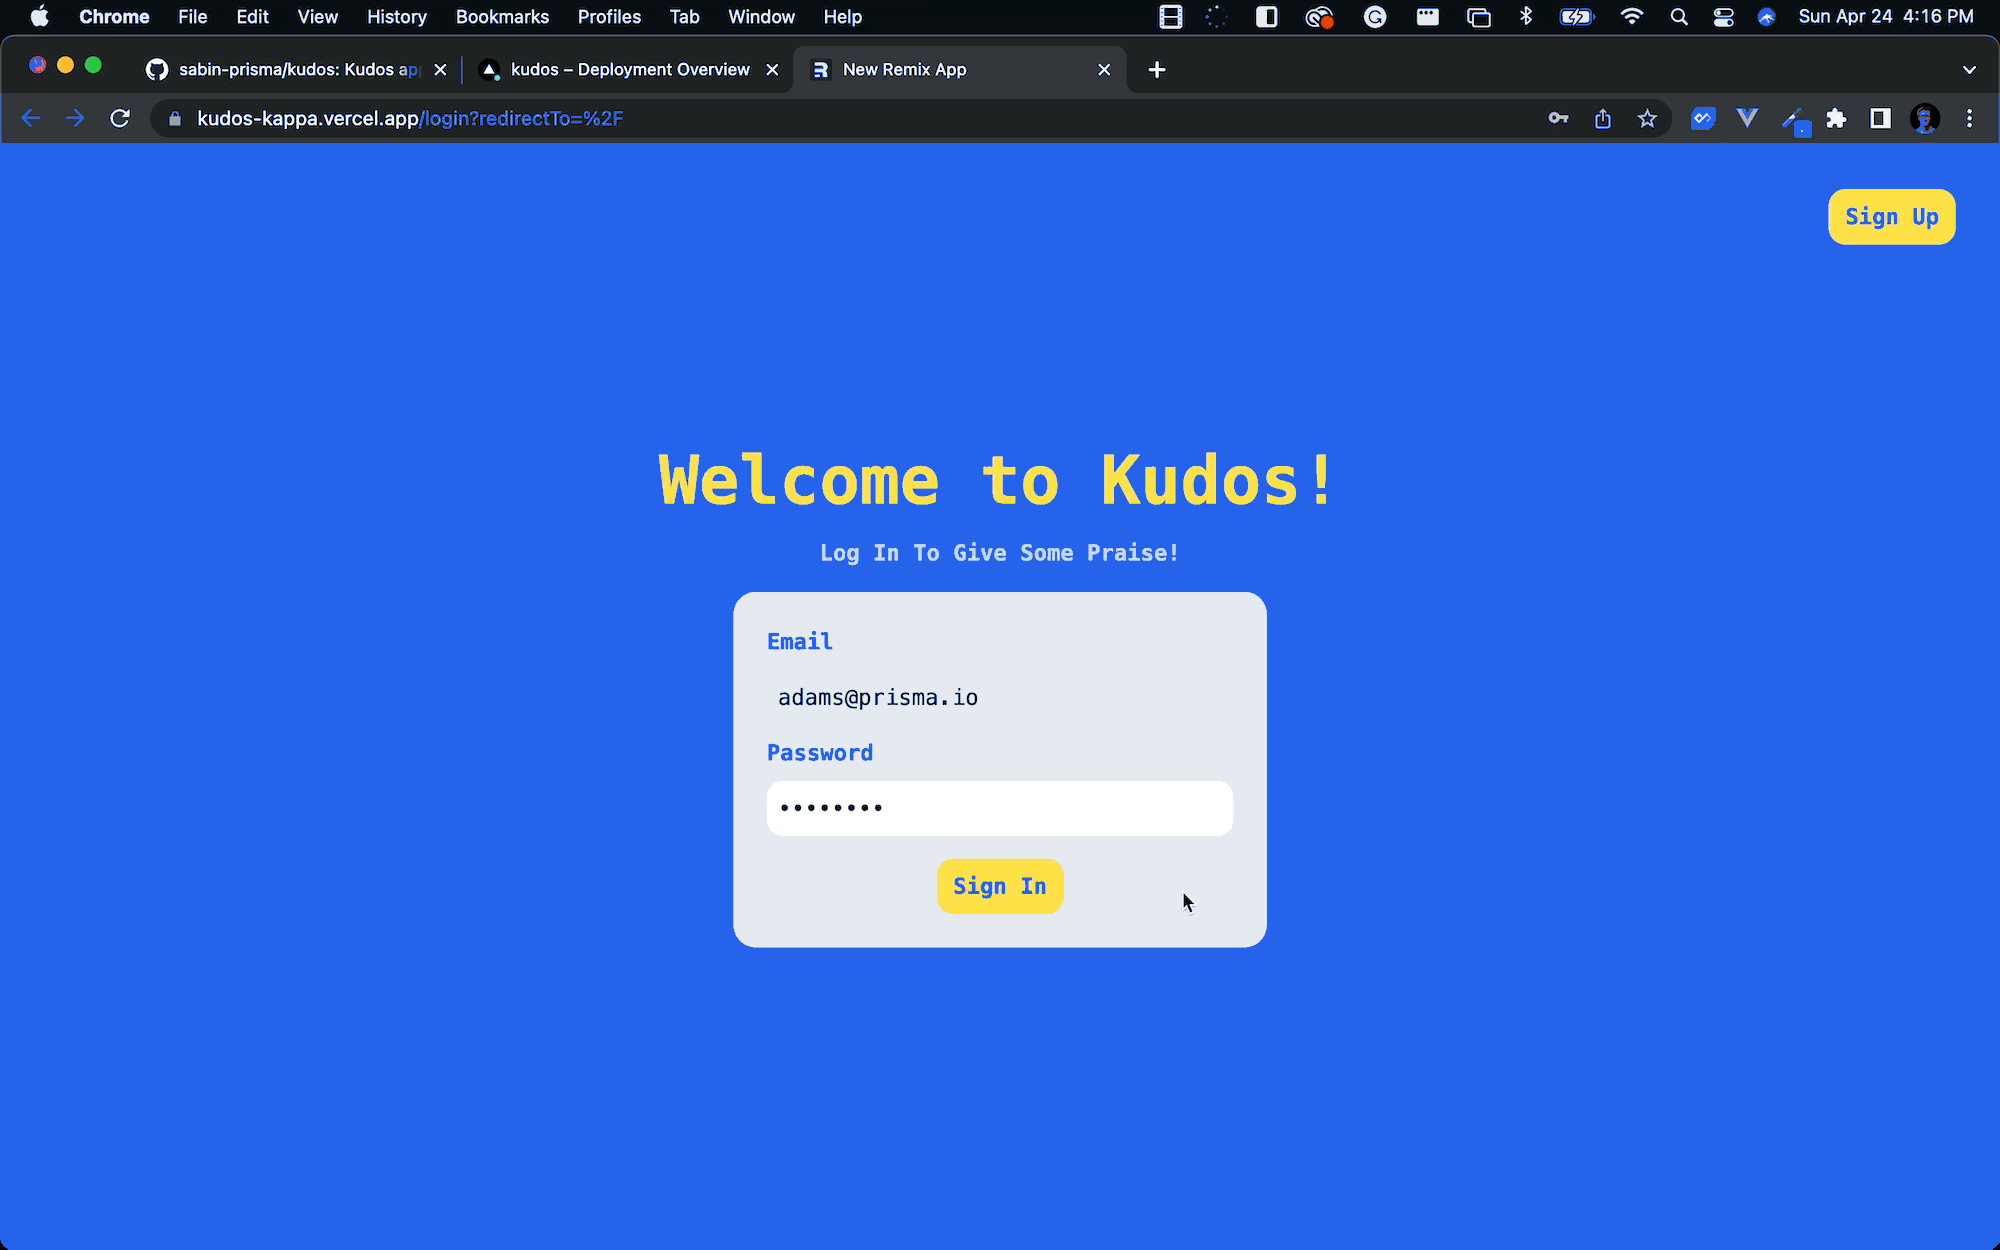Click the back navigation arrow
Viewport: 2000px width, 1250px height.
pos(31,119)
